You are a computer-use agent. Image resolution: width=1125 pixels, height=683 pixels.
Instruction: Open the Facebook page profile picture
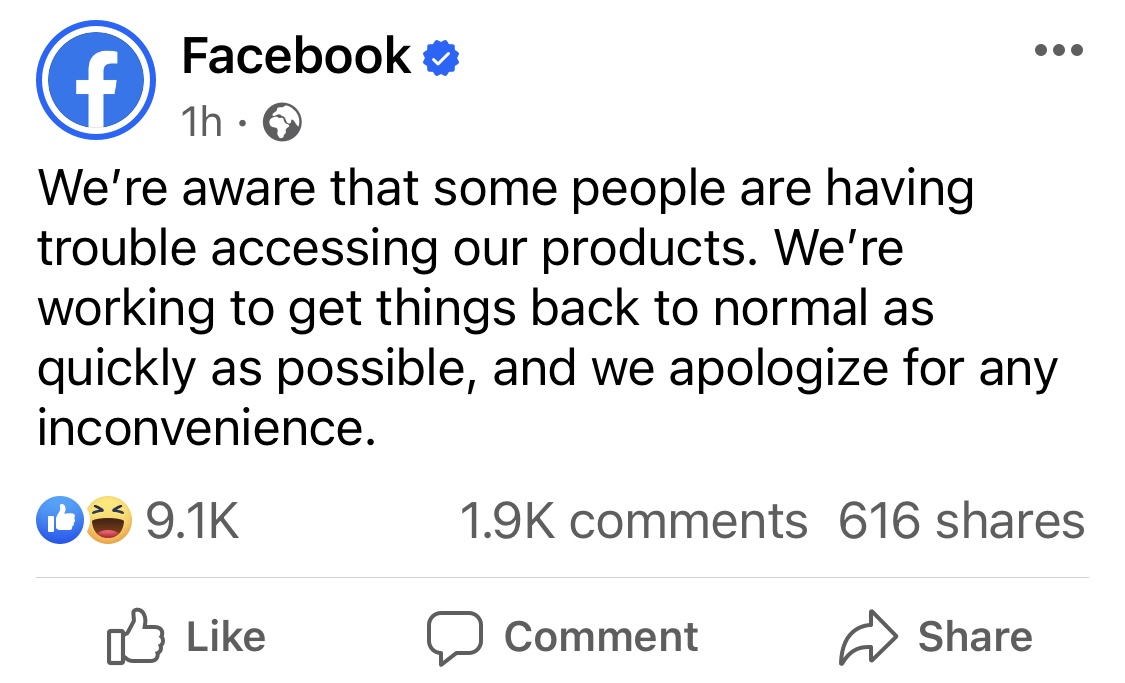pos(96,79)
